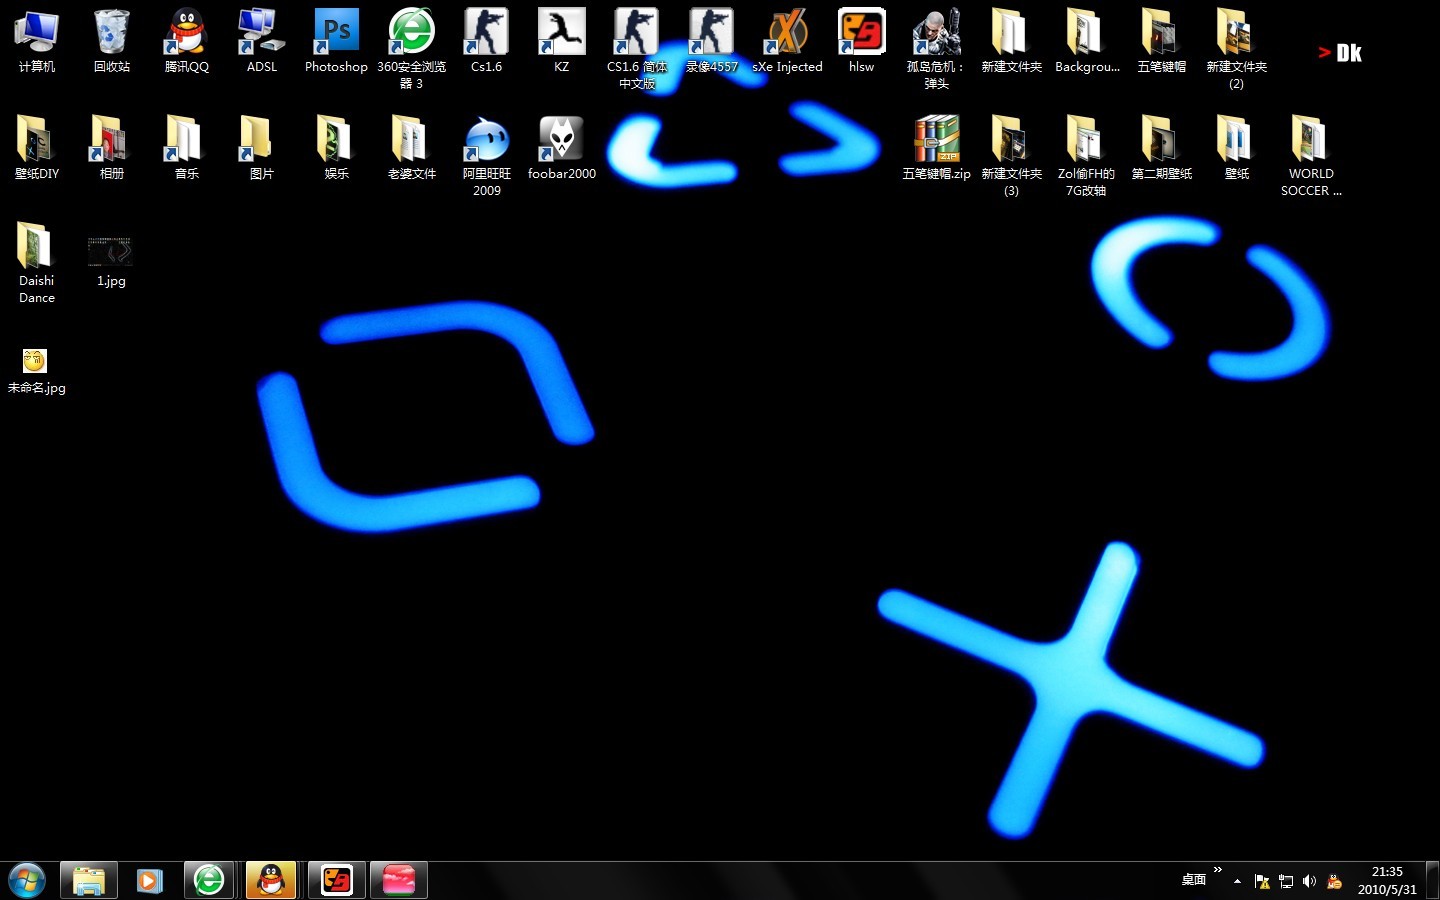Image resolution: width=1440 pixels, height=900 pixels.
Task: Open the Windows Start menu
Action: tap(27, 880)
